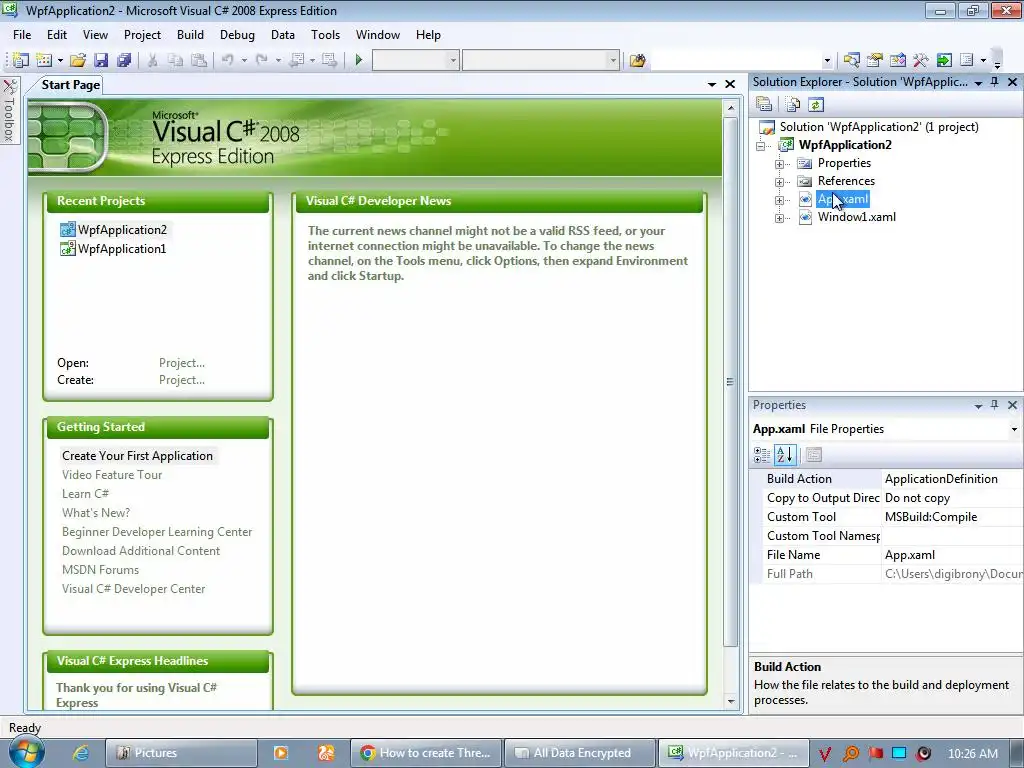The width and height of the screenshot is (1024, 768).
Task: Open the Project menu
Action: point(142,35)
